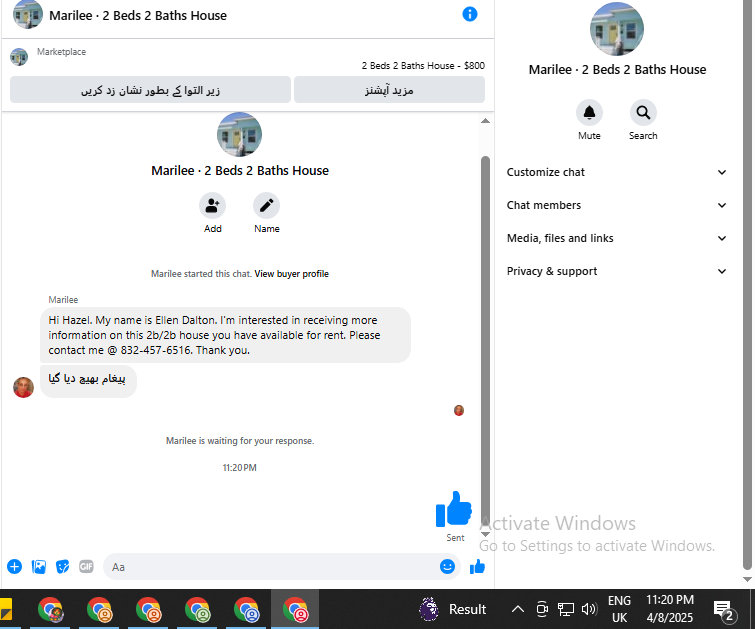Screen dimensions: 755x629
Task: Expand Chat members section
Action: (616, 205)
